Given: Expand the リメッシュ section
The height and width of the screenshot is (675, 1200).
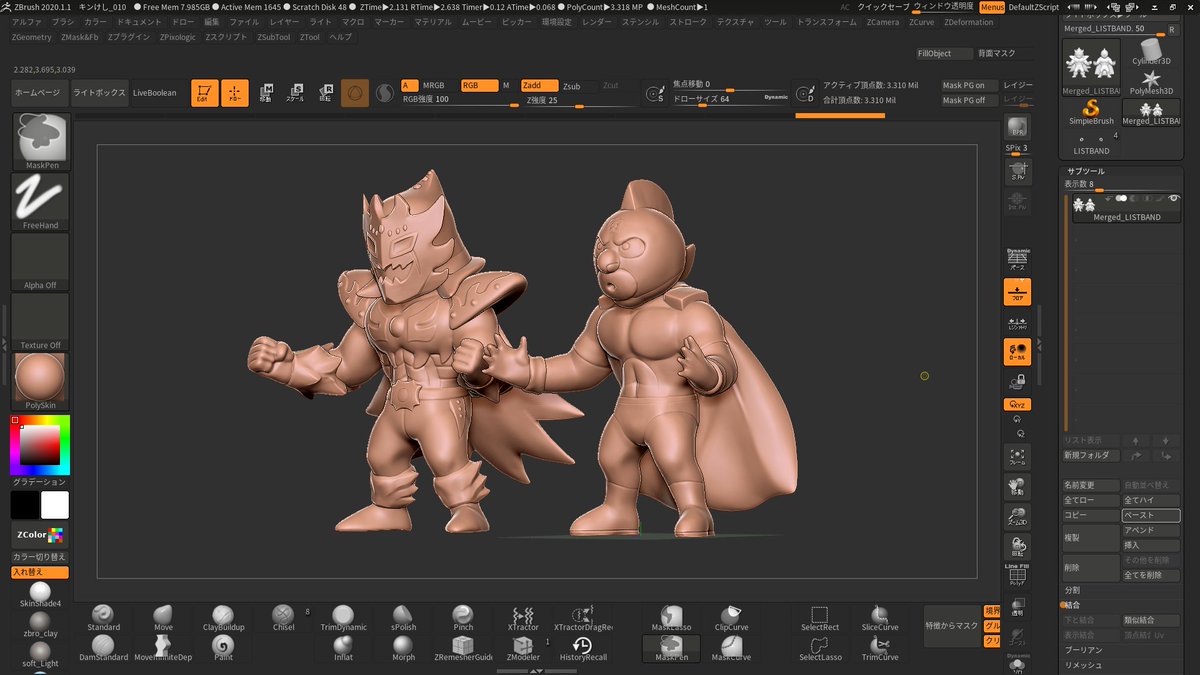Looking at the screenshot, I should coord(1082,665).
